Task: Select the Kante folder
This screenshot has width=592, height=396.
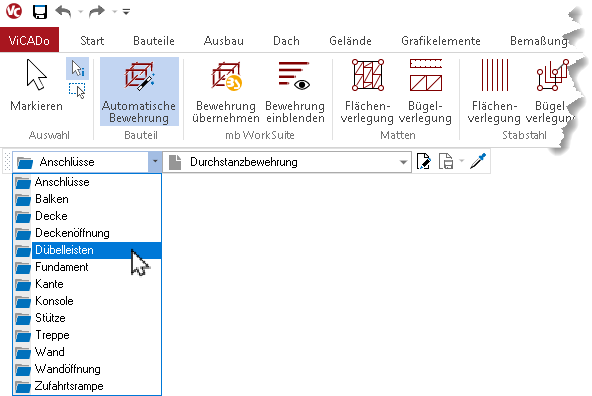Action: pos(87,284)
